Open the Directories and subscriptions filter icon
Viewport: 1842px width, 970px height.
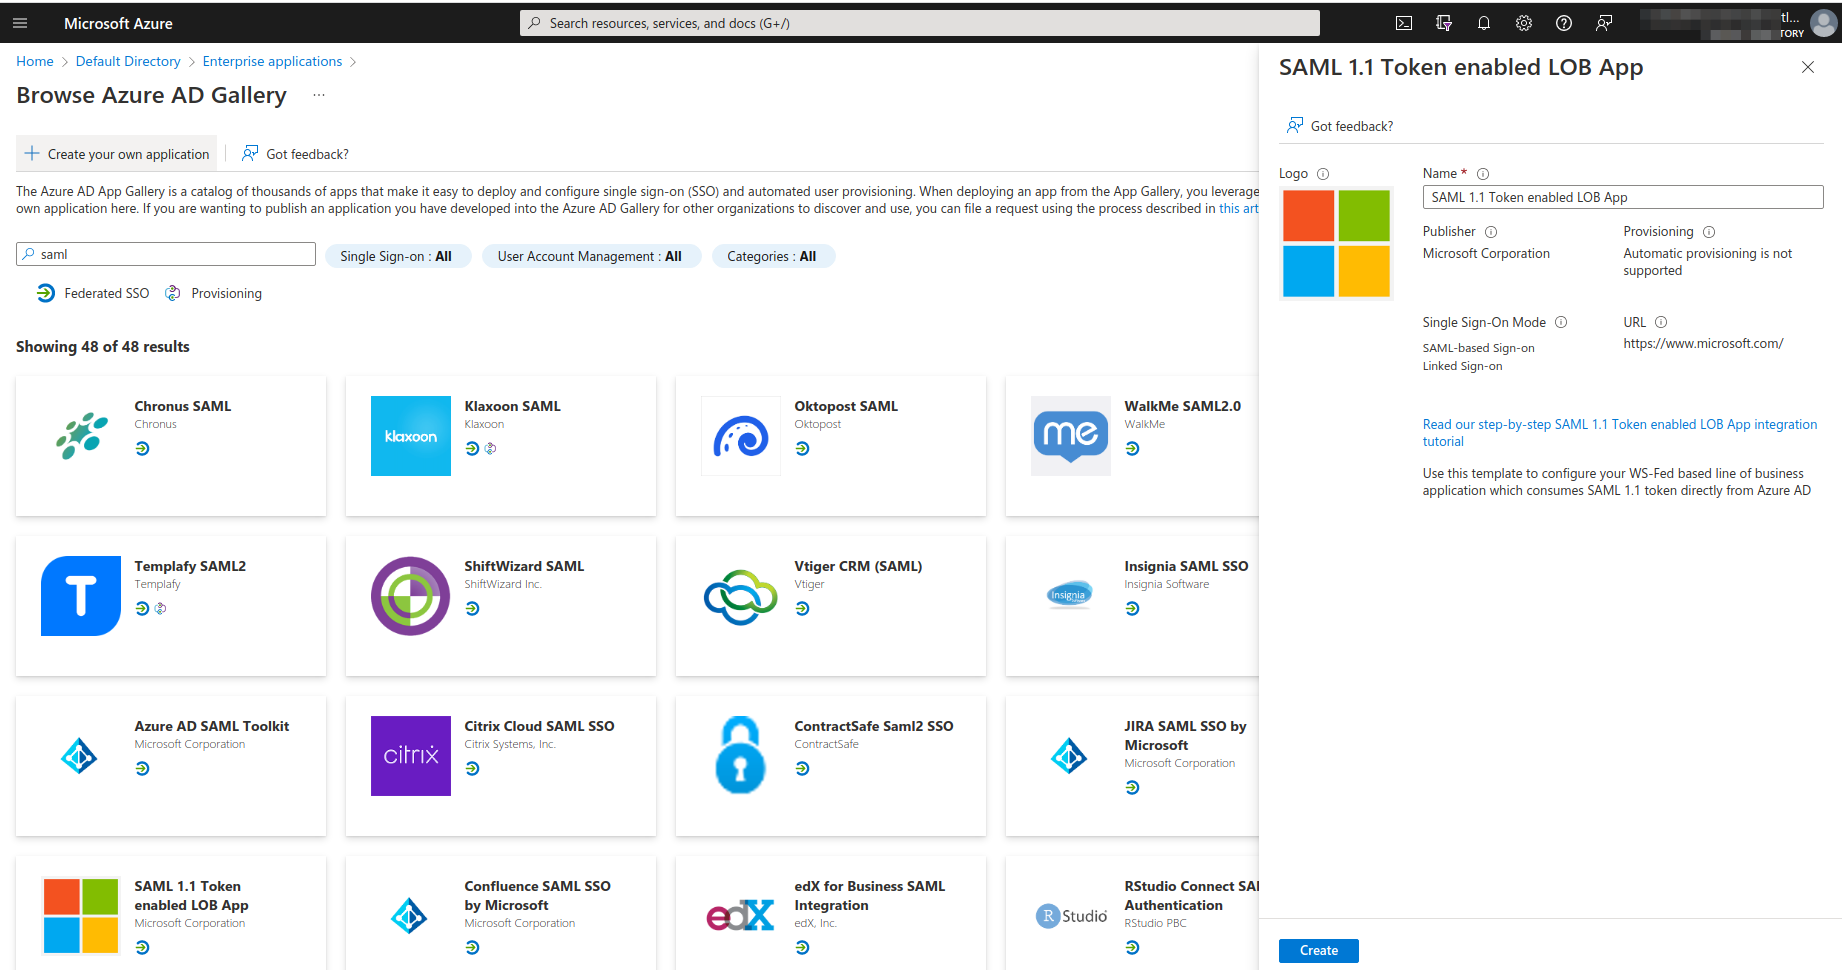1444,23
